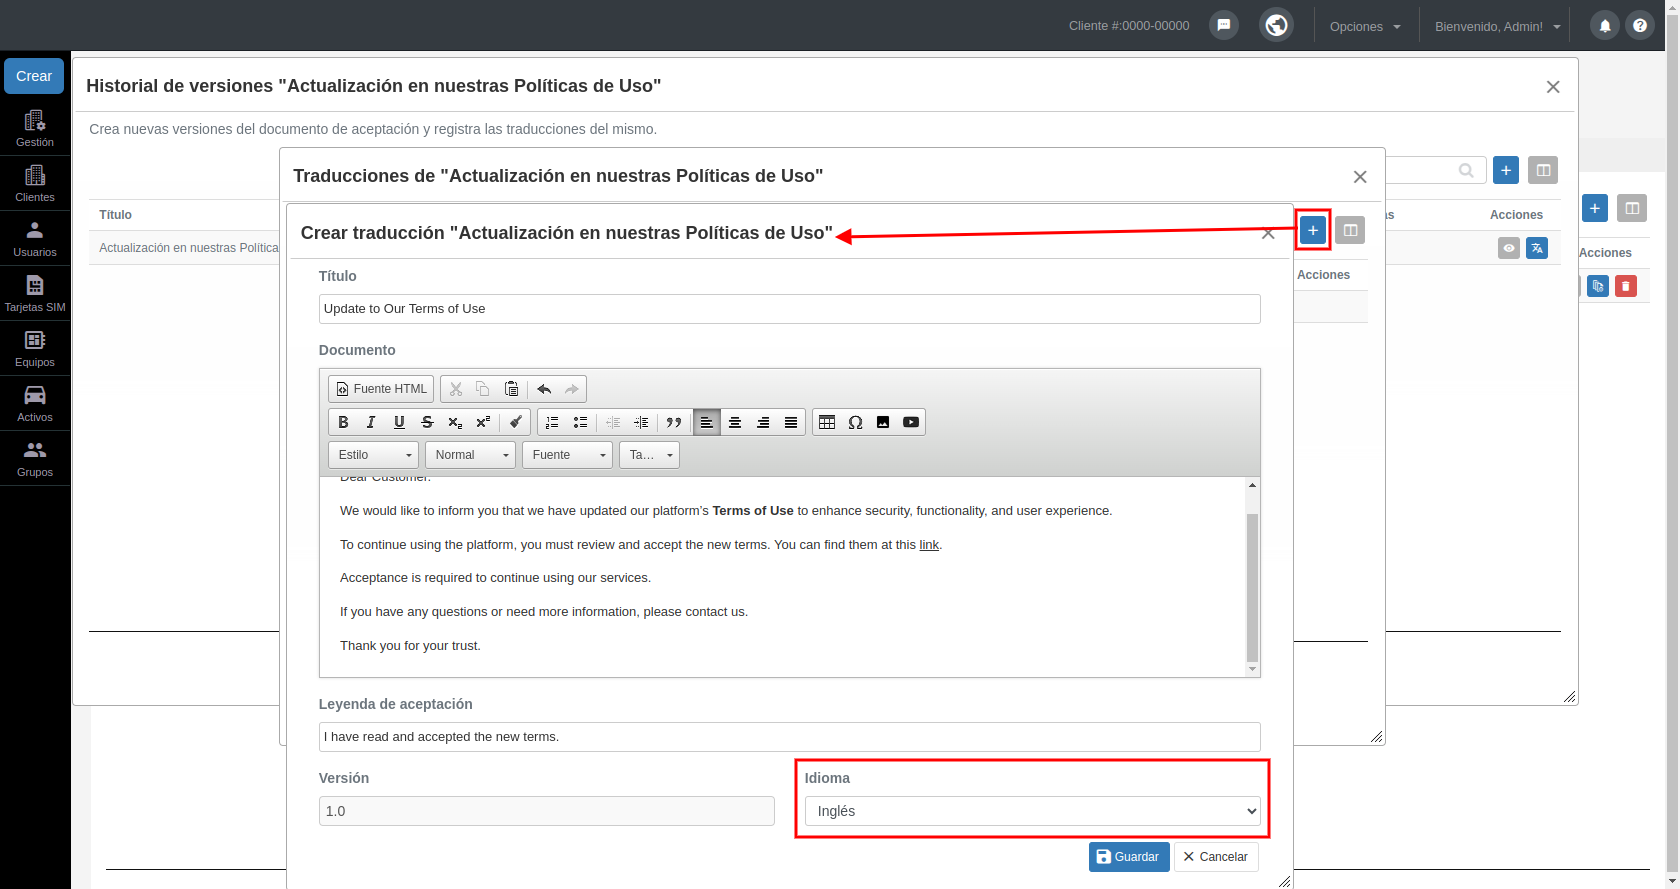Toggle bold formatting in the editor
The height and width of the screenshot is (889, 1680).
(x=343, y=422)
